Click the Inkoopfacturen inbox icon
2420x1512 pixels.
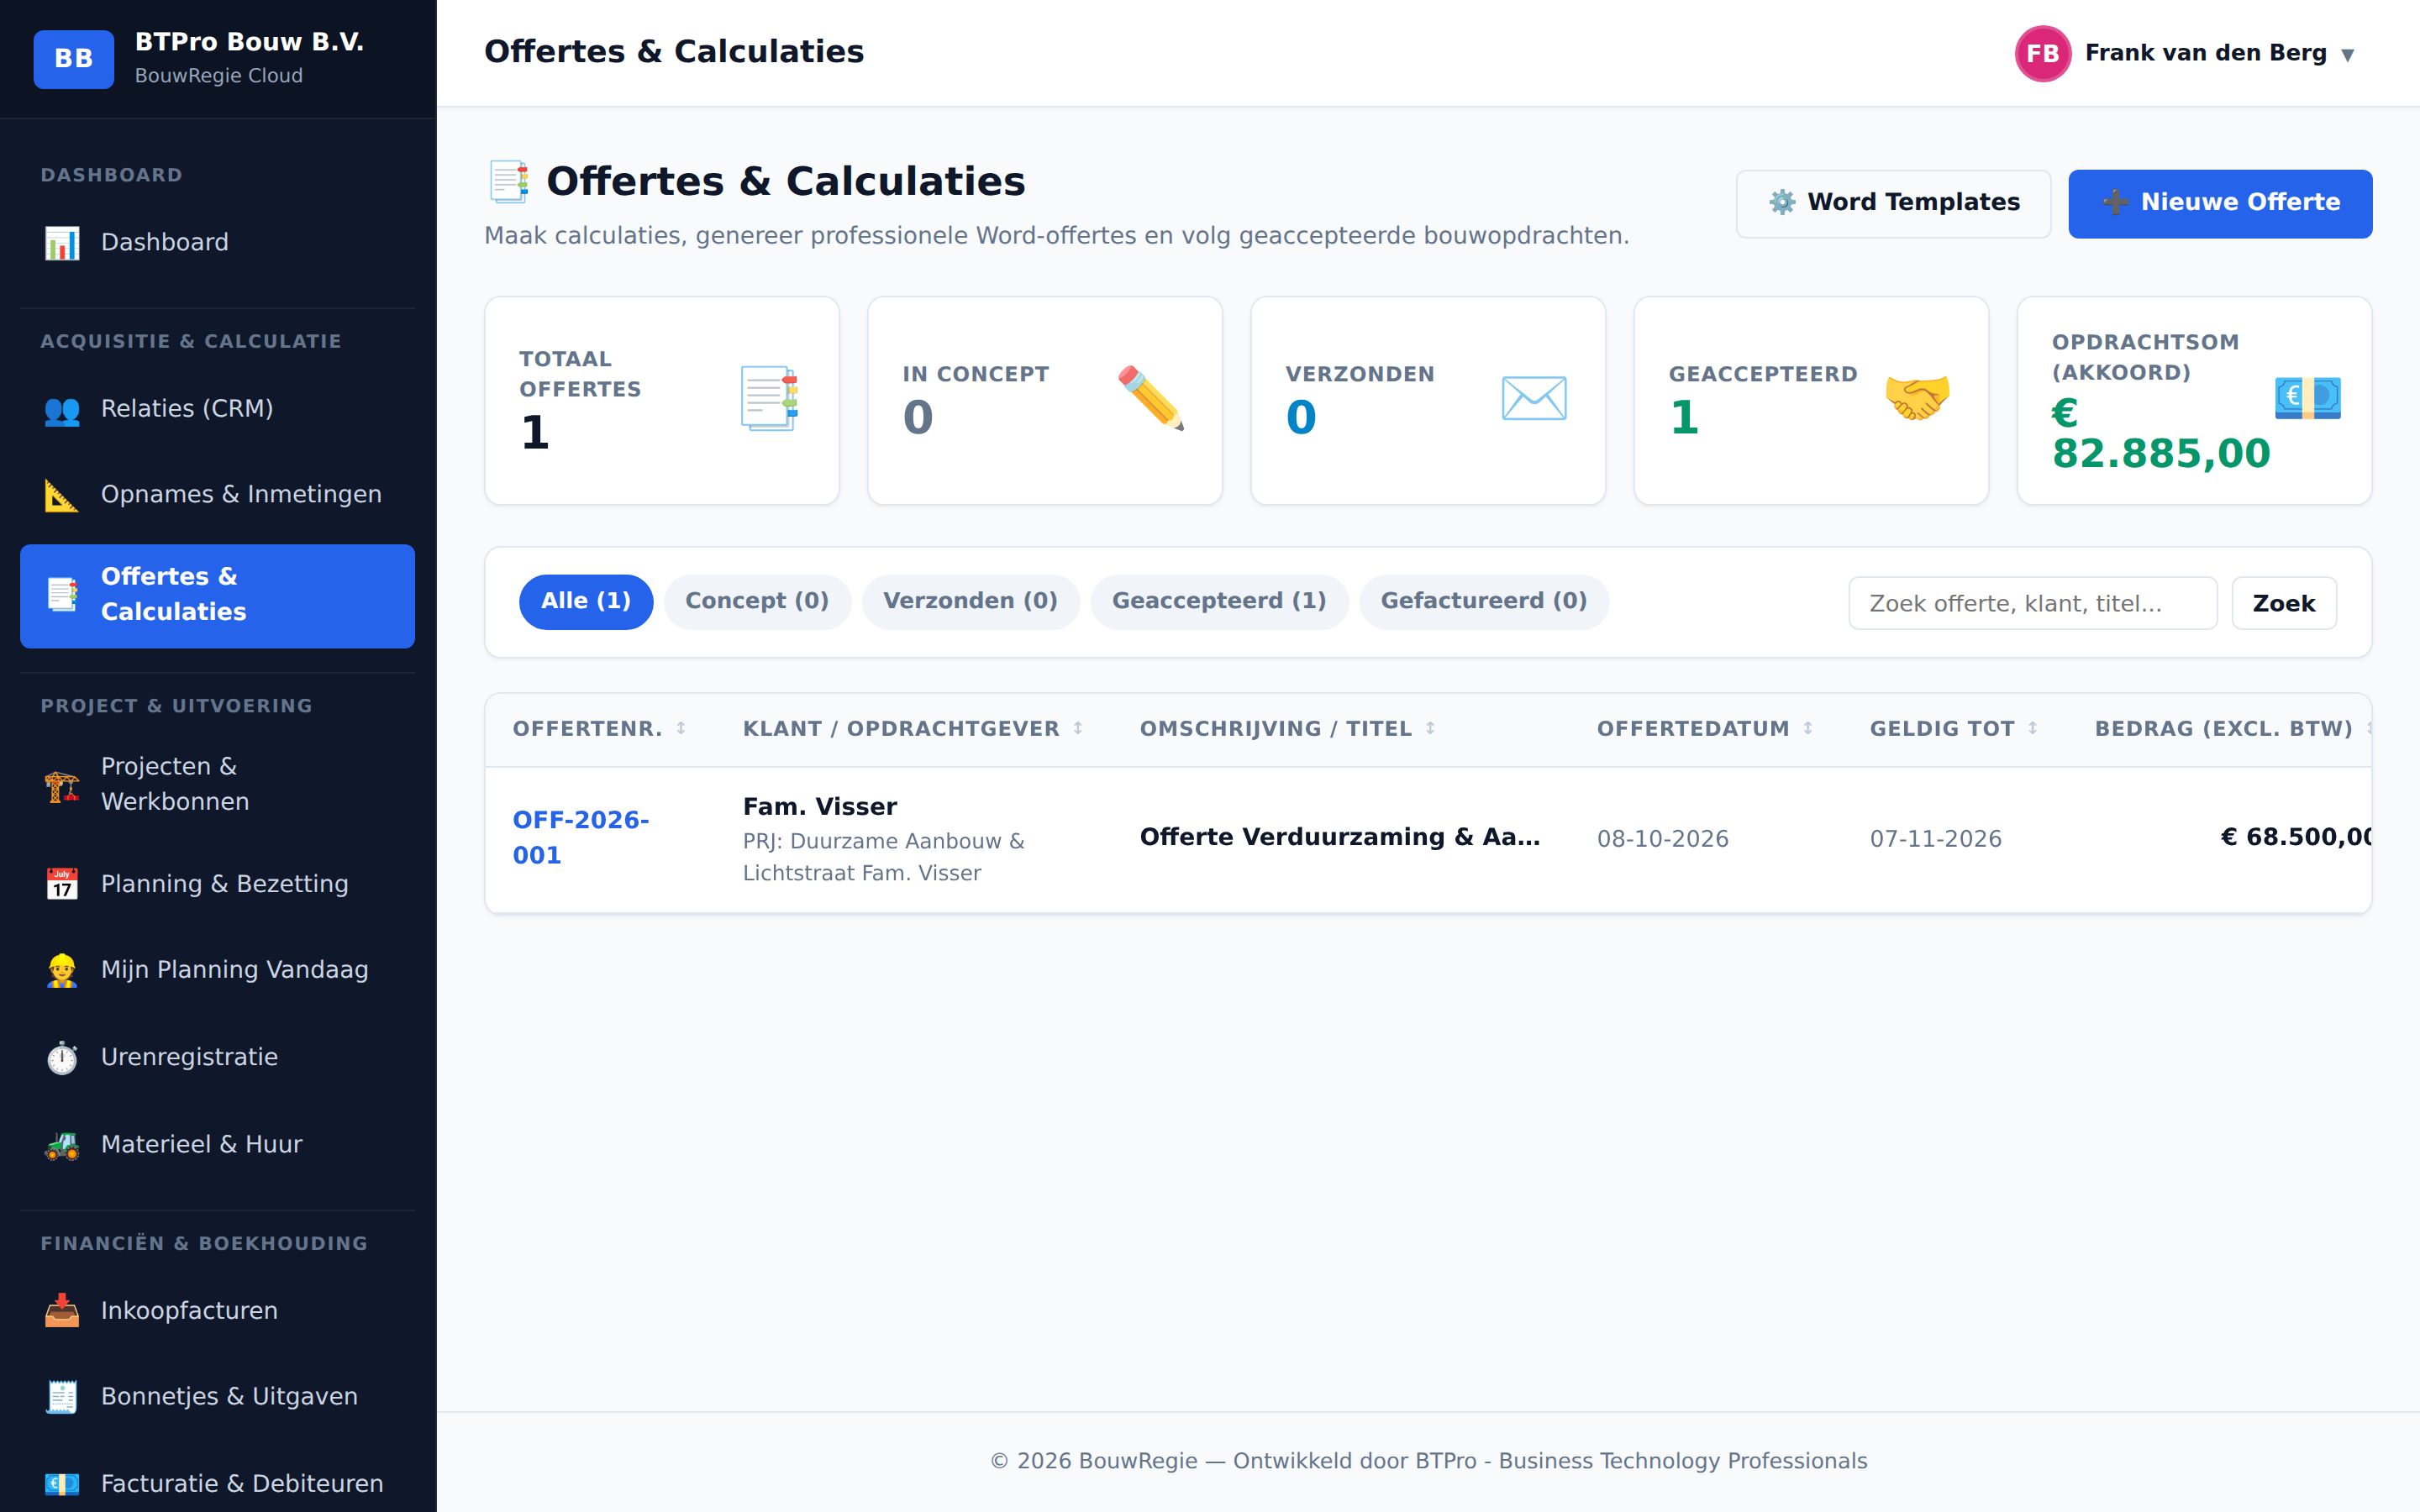click(62, 1310)
